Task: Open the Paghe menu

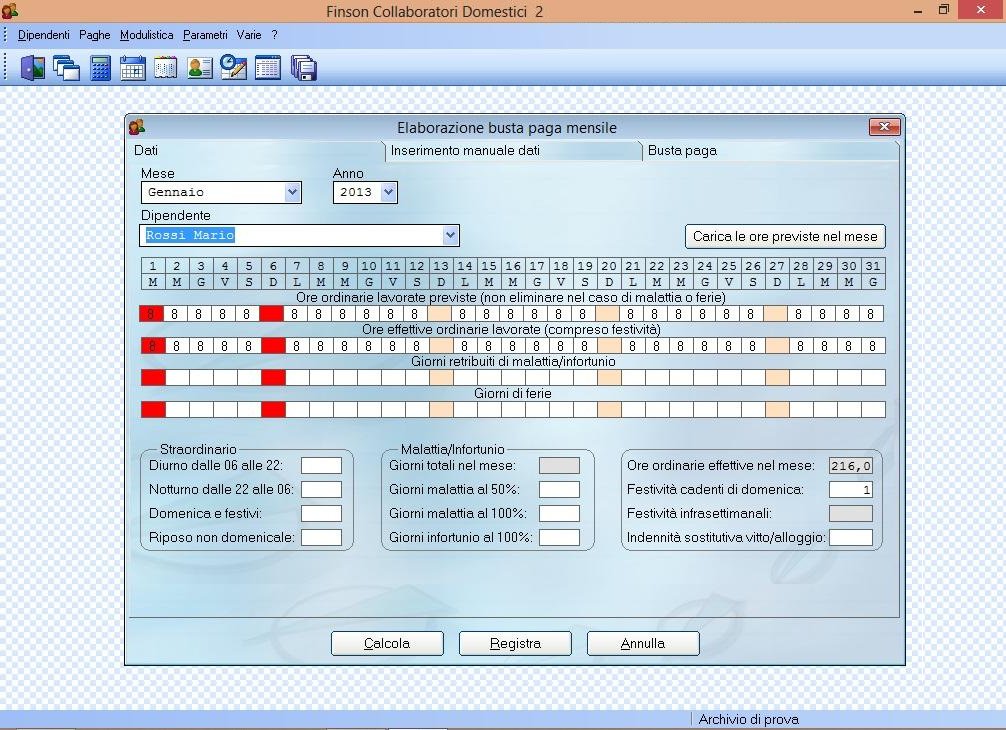Action: pos(94,35)
